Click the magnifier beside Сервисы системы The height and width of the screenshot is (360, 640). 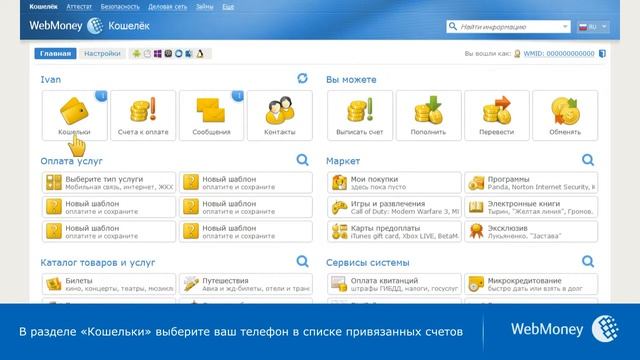pos(588,261)
